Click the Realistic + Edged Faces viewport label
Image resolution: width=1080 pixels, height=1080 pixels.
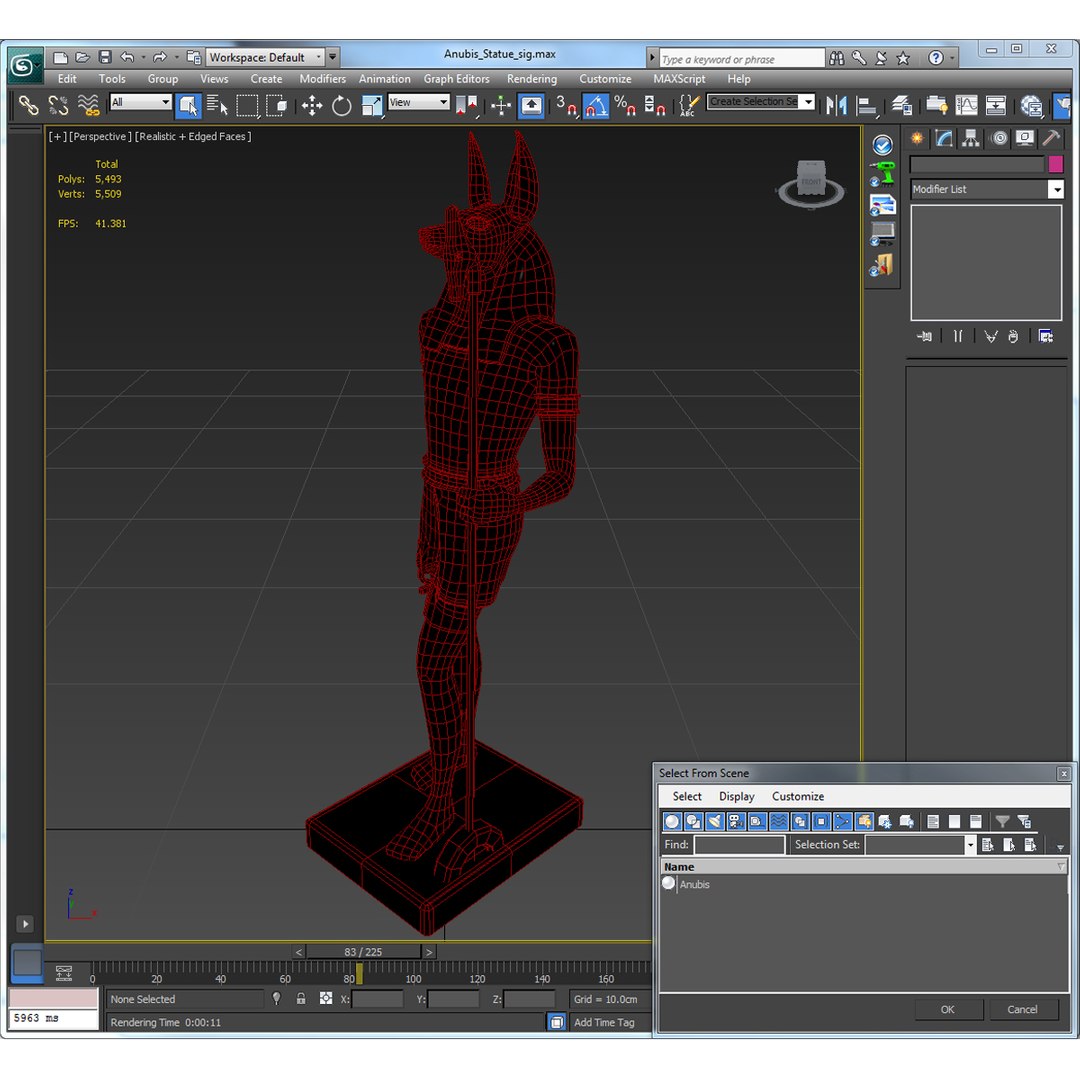coord(193,137)
